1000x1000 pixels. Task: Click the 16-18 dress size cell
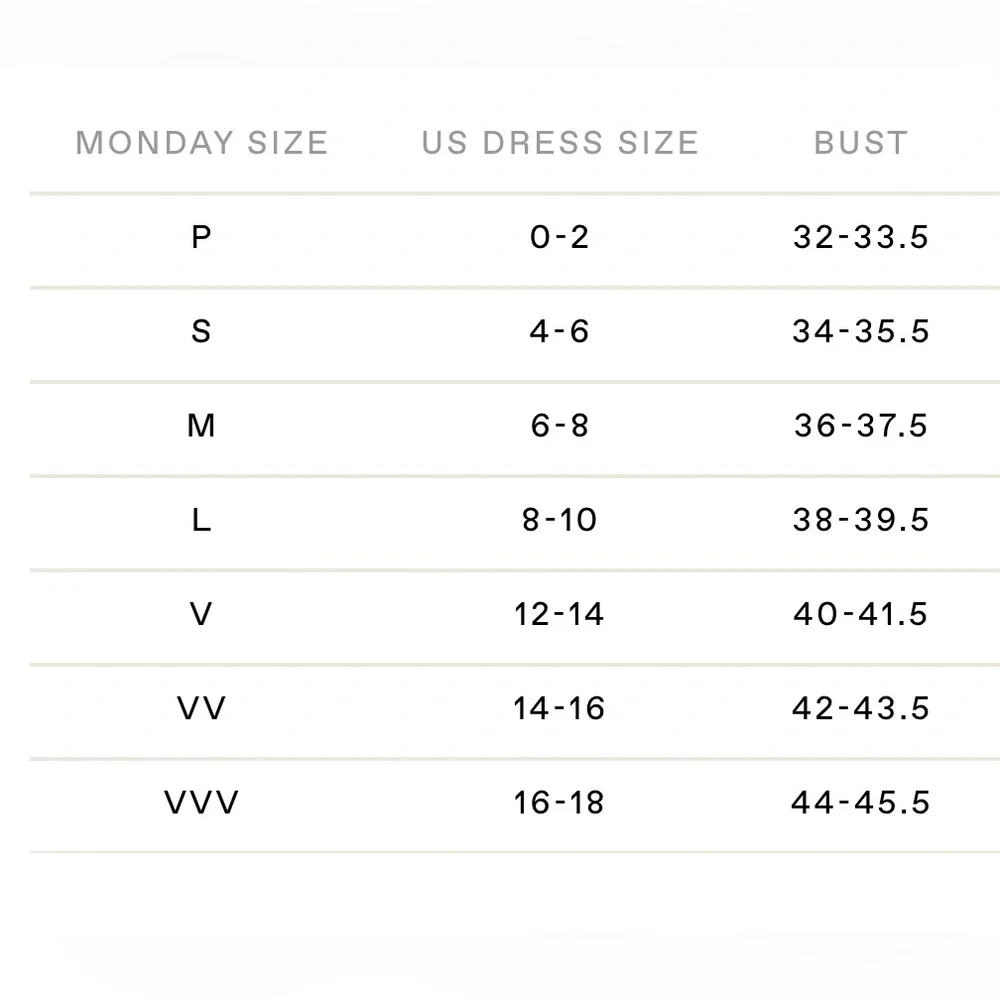[x=559, y=802]
